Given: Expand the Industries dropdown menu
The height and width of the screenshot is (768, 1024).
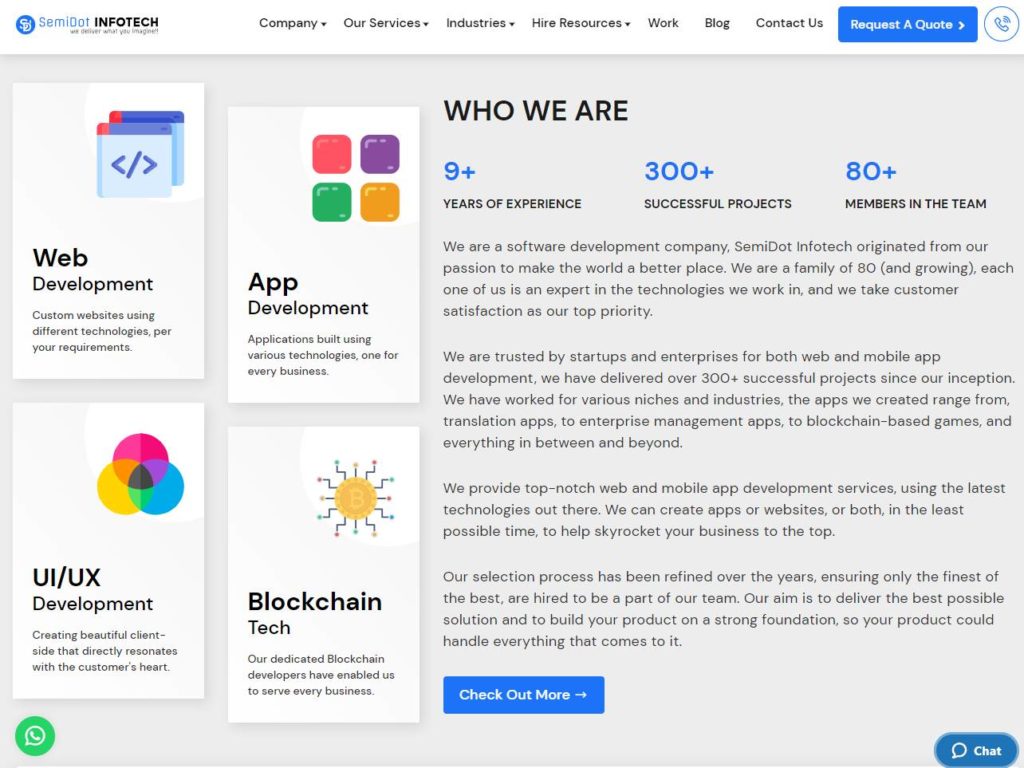Looking at the screenshot, I should pos(480,23).
